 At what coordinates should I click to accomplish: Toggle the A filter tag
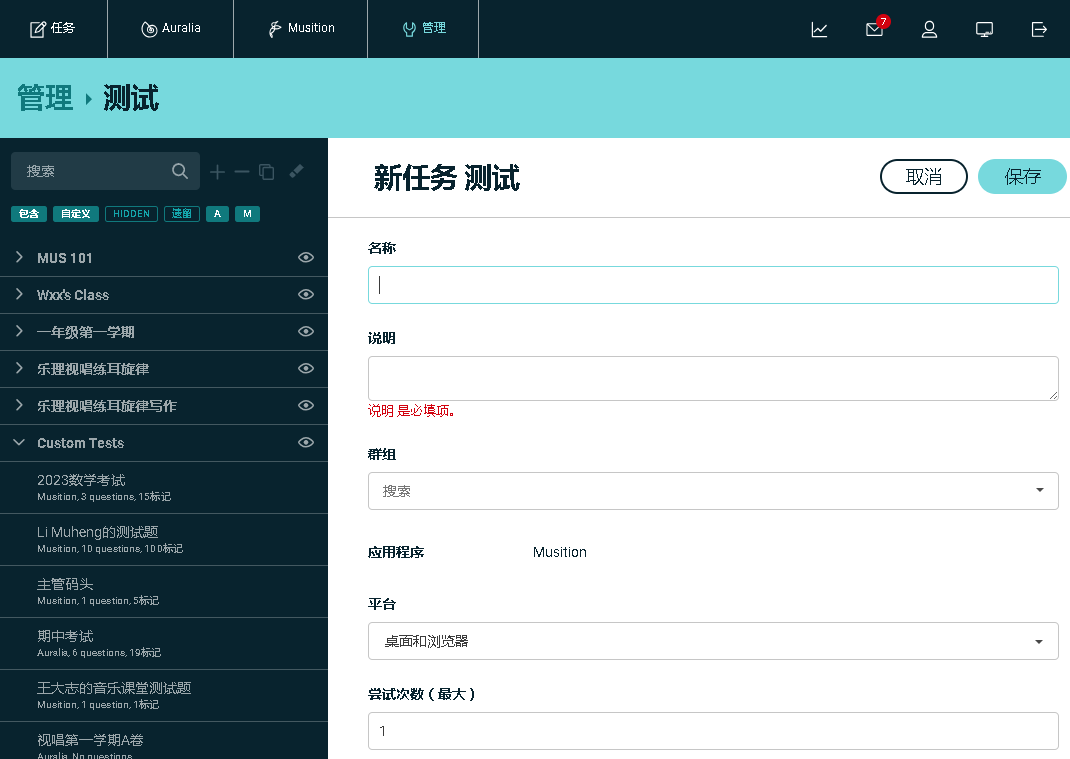[x=218, y=214]
